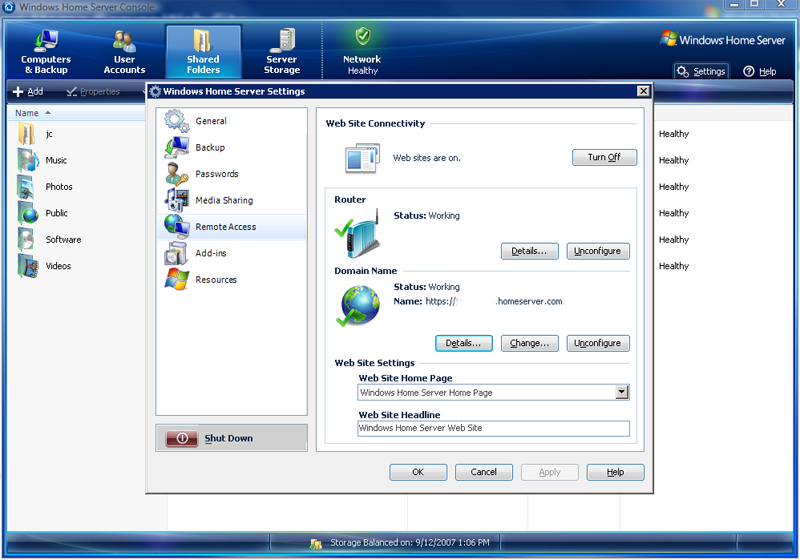Click the Passwords key icon
This screenshot has height=560, width=800.
pyautogui.click(x=177, y=174)
